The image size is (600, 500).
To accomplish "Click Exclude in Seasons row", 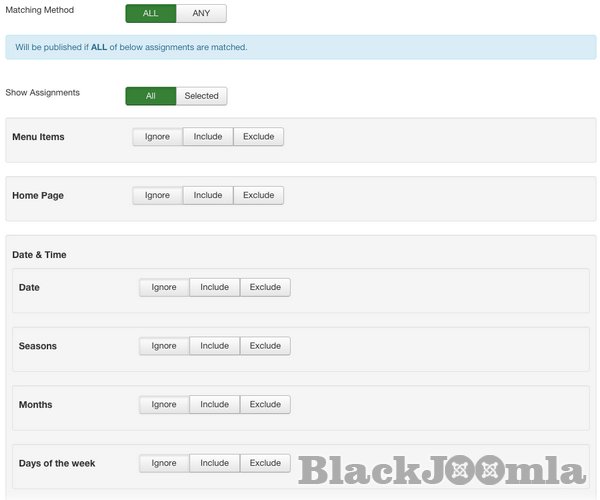I will [265, 346].
